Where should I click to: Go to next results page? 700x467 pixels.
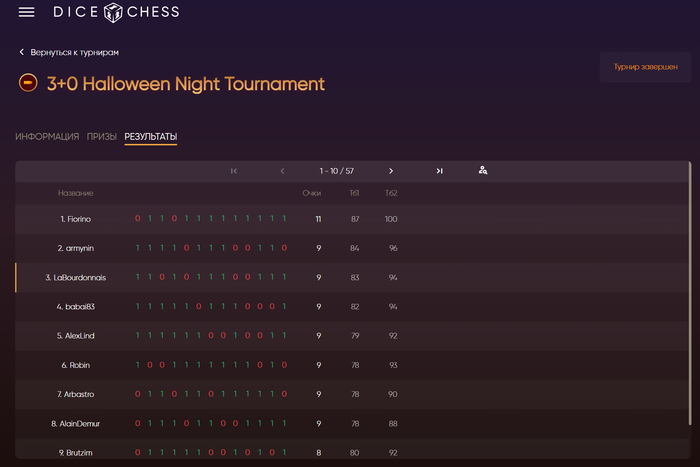click(391, 171)
